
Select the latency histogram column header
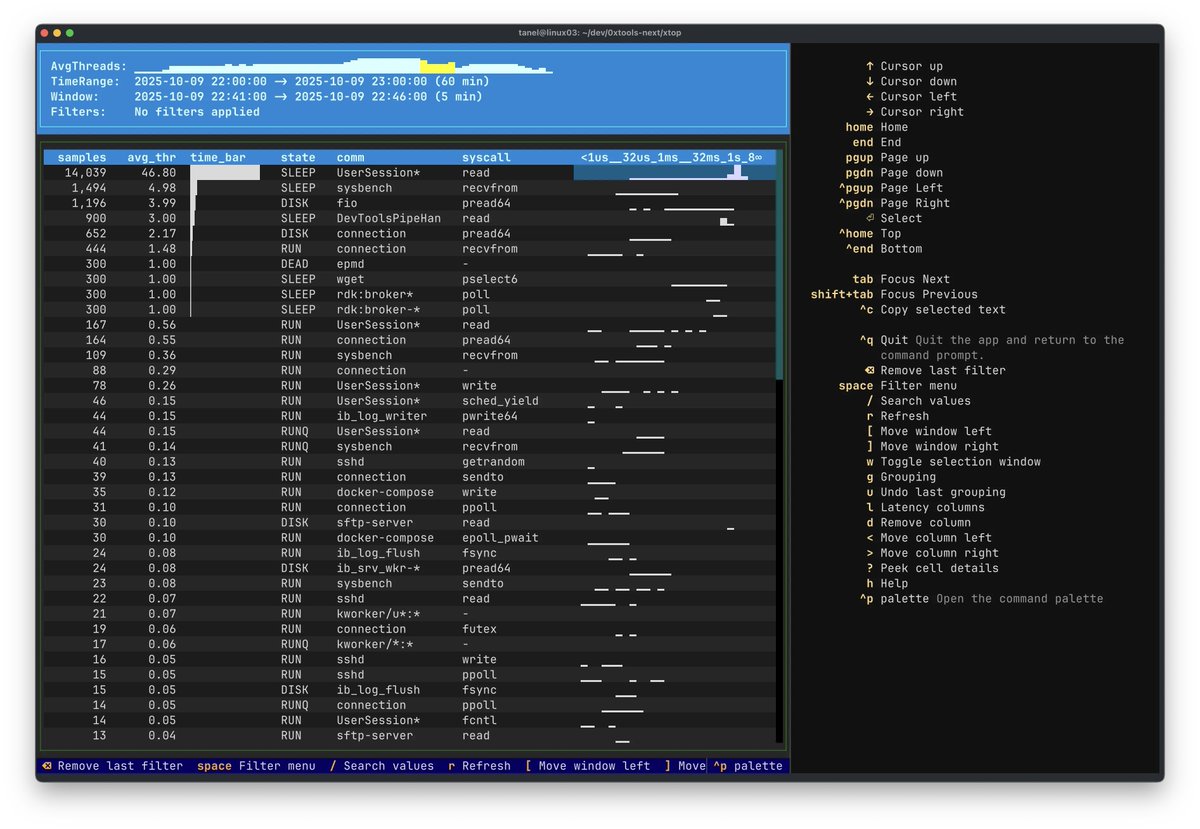coord(671,157)
